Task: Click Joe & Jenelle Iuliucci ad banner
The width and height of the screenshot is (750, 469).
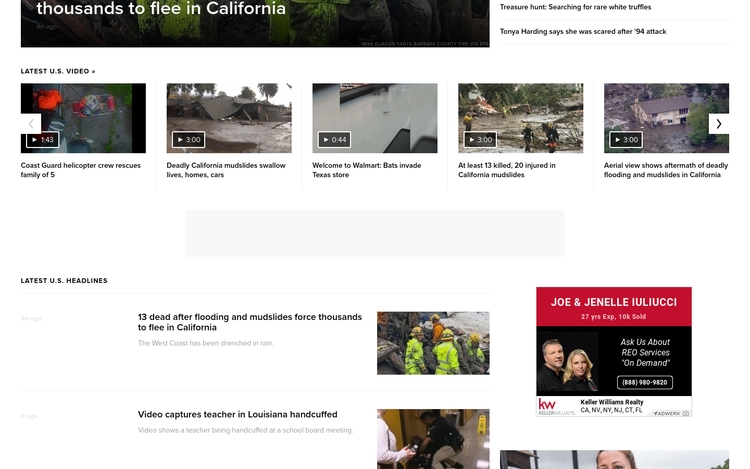Action: point(614,352)
